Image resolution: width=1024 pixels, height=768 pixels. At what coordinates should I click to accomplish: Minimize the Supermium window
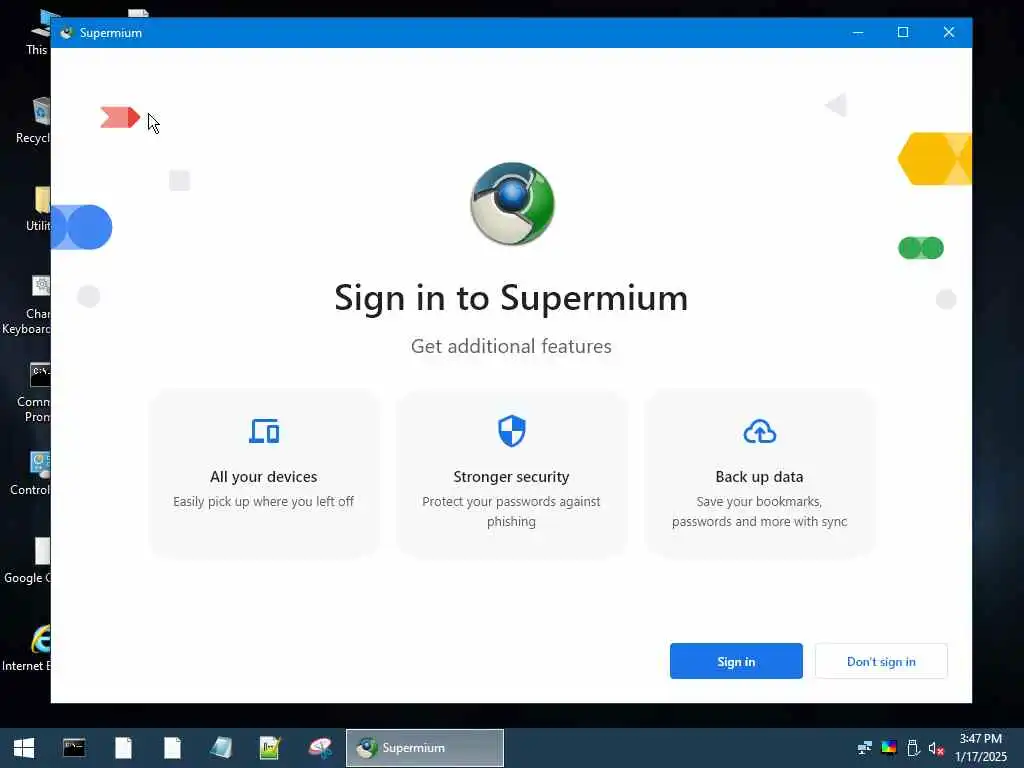(858, 32)
